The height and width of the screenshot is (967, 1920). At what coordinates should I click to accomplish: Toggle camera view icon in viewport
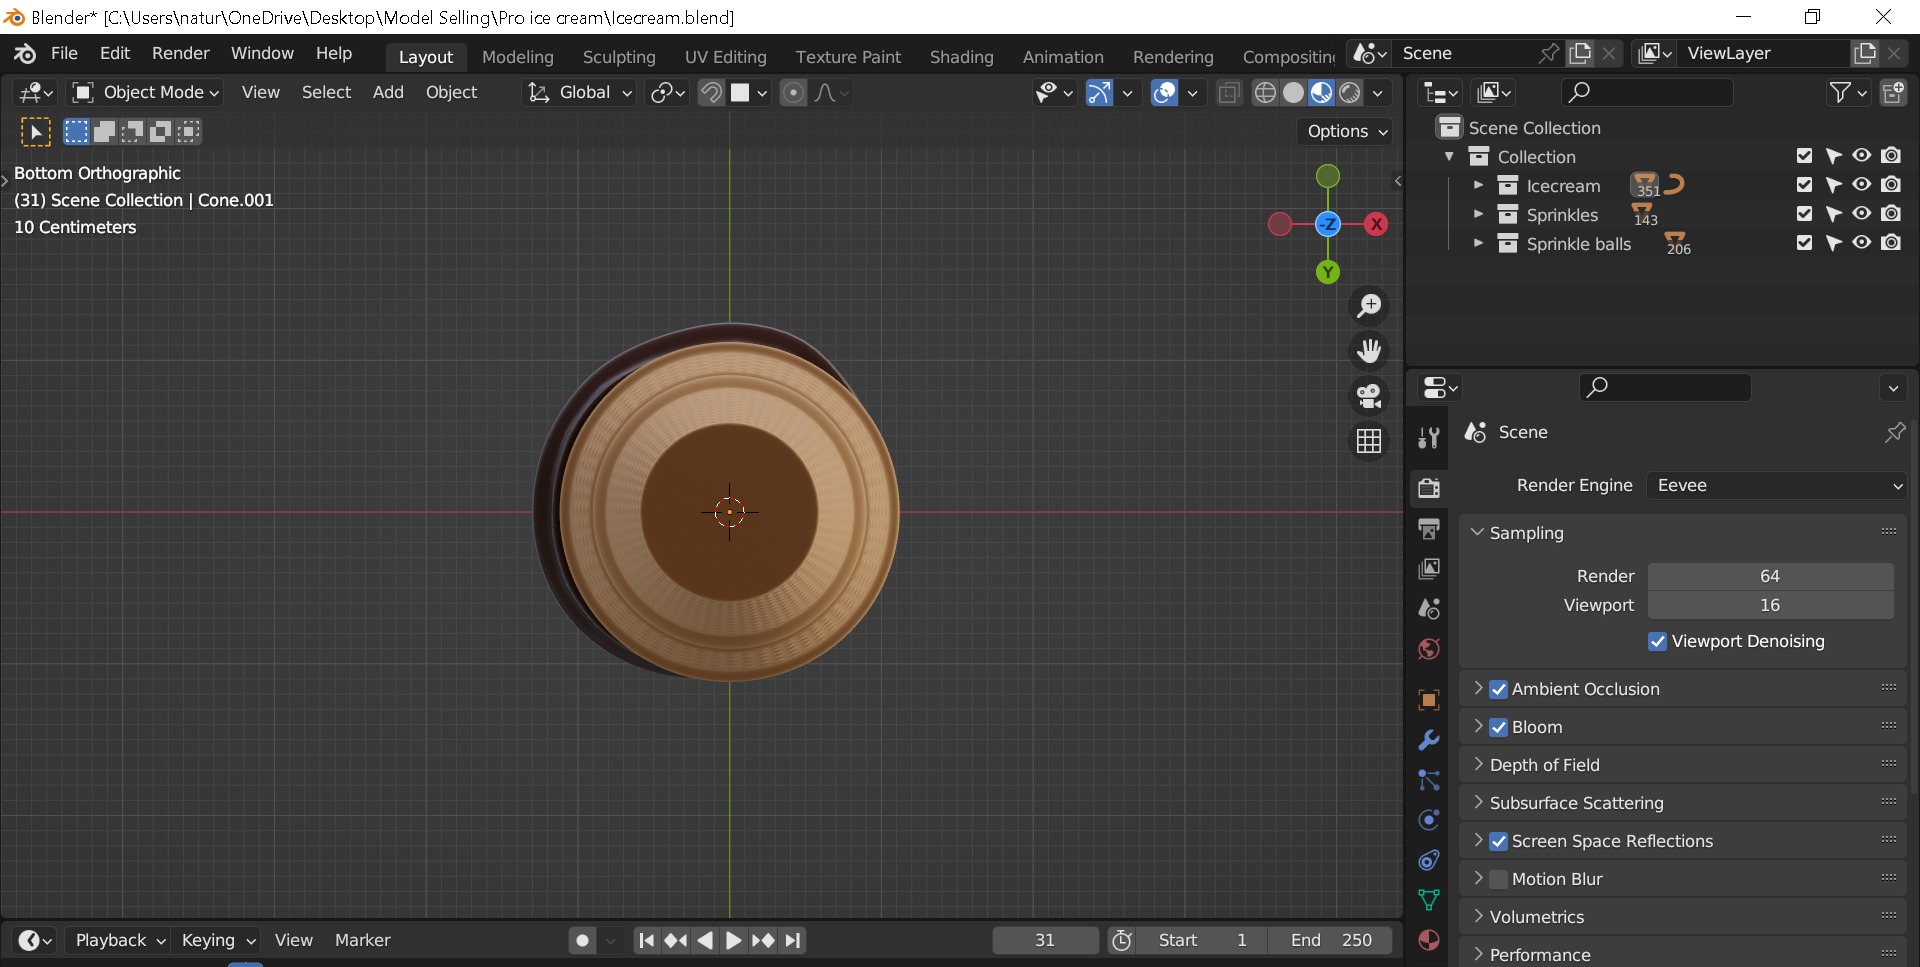[1368, 396]
